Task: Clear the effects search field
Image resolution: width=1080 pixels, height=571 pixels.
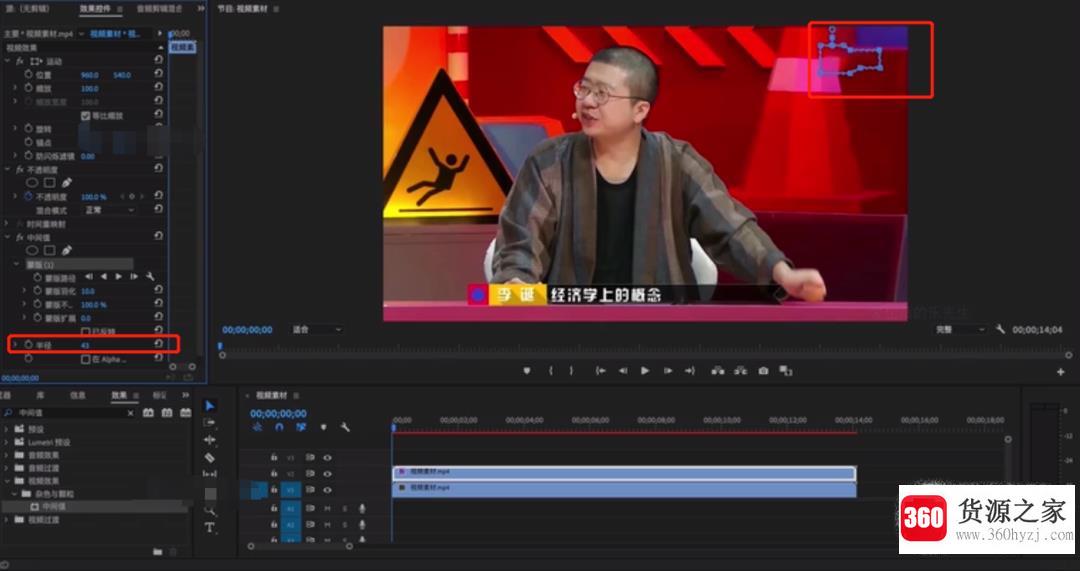Action: (x=131, y=413)
